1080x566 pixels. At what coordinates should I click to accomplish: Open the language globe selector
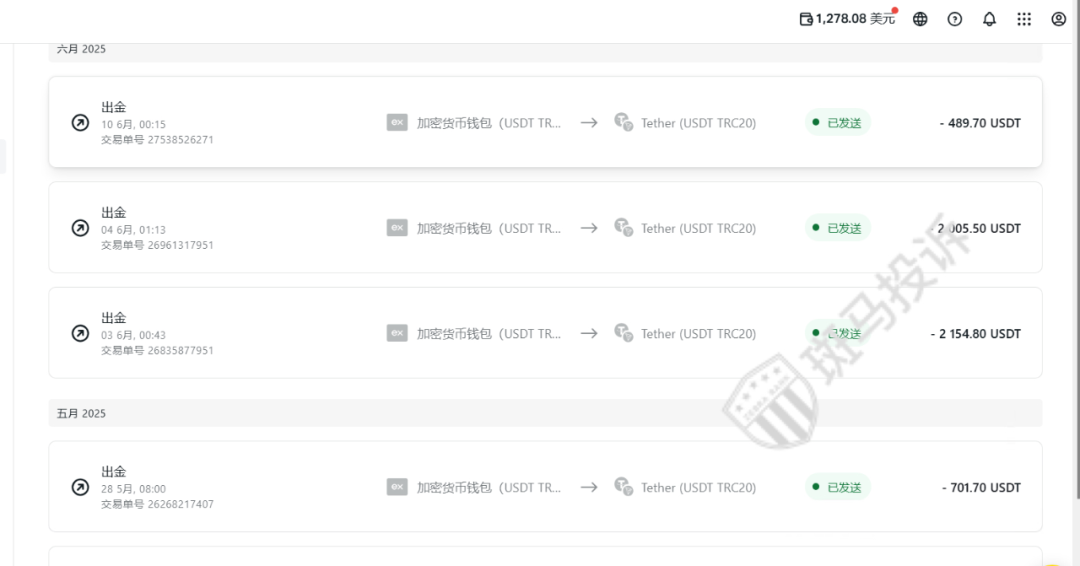pyautogui.click(x=920, y=19)
